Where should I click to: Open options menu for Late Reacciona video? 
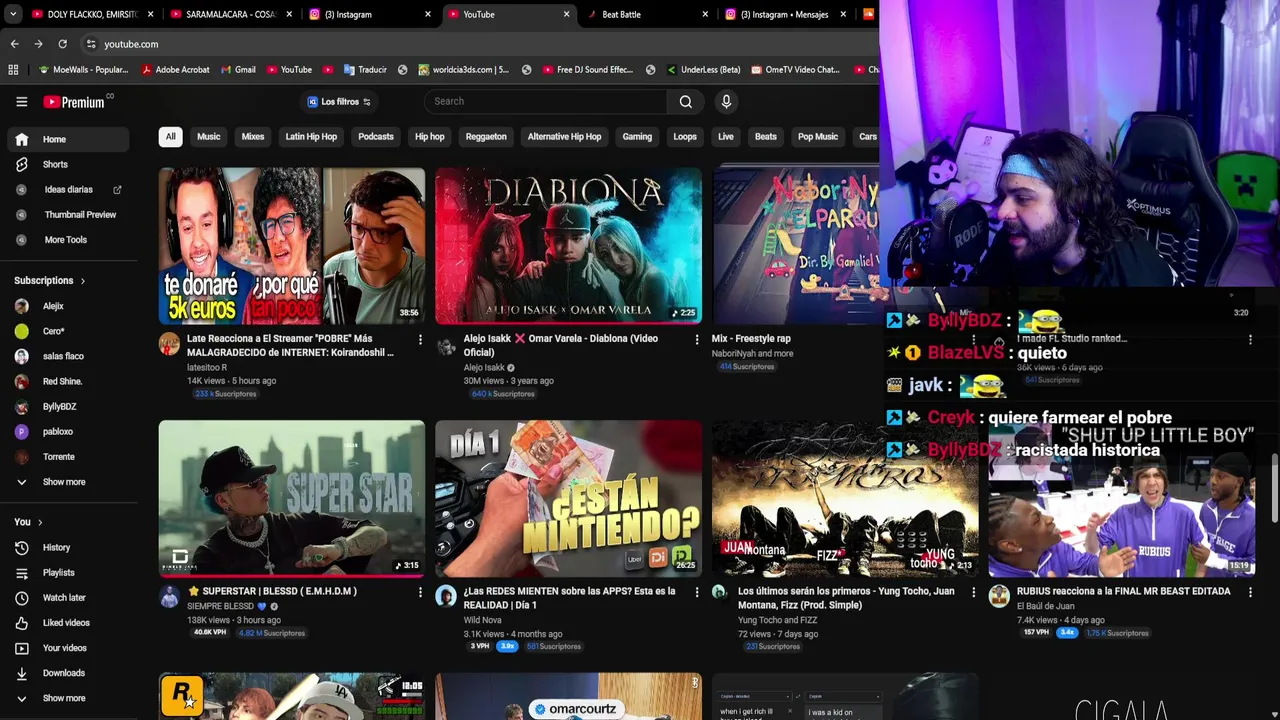pyautogui.click(x=420, y=339)
